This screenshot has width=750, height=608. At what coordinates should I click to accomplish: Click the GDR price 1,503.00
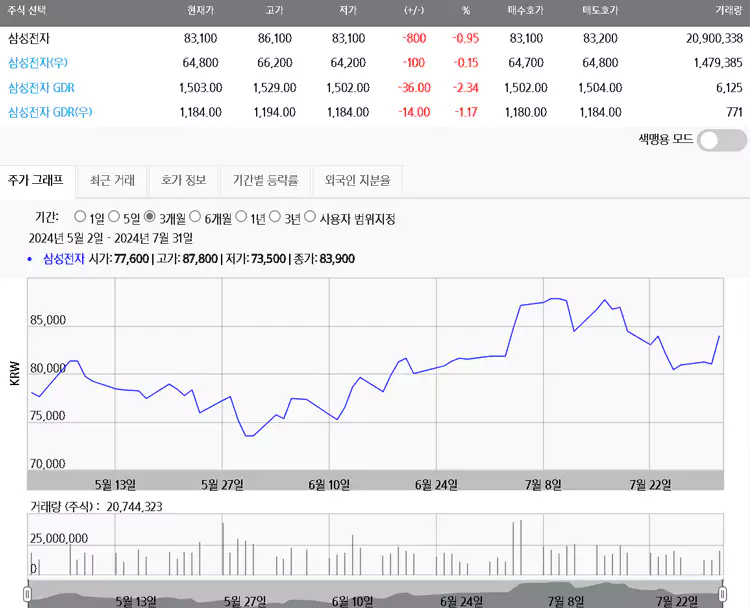200,88
